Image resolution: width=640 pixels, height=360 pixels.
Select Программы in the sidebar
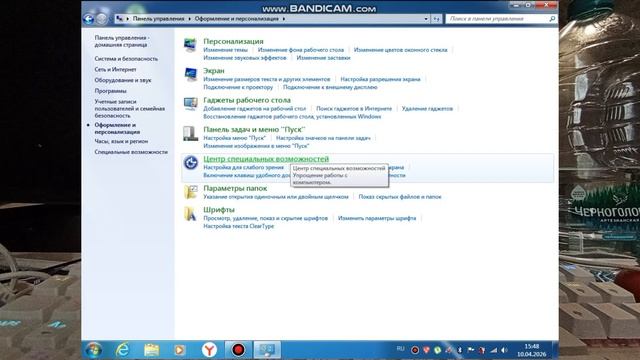coord(111,91)
